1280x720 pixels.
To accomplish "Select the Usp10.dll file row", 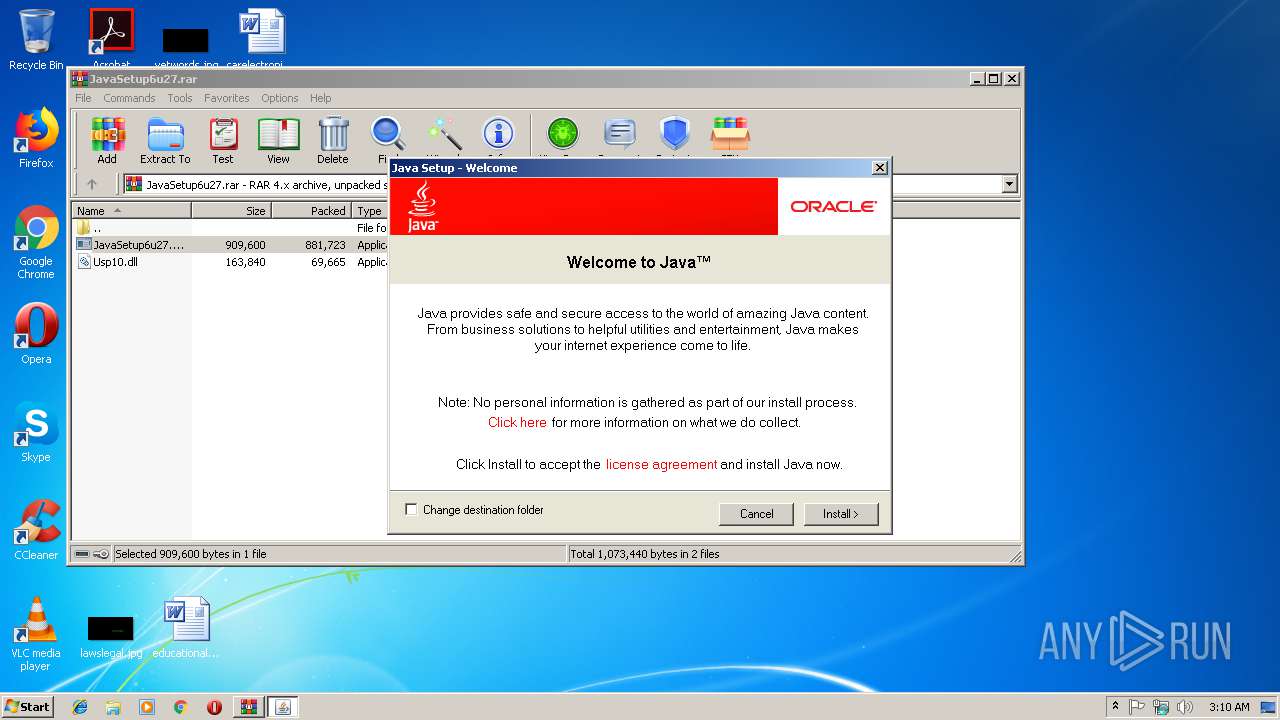I will (231, 262).
